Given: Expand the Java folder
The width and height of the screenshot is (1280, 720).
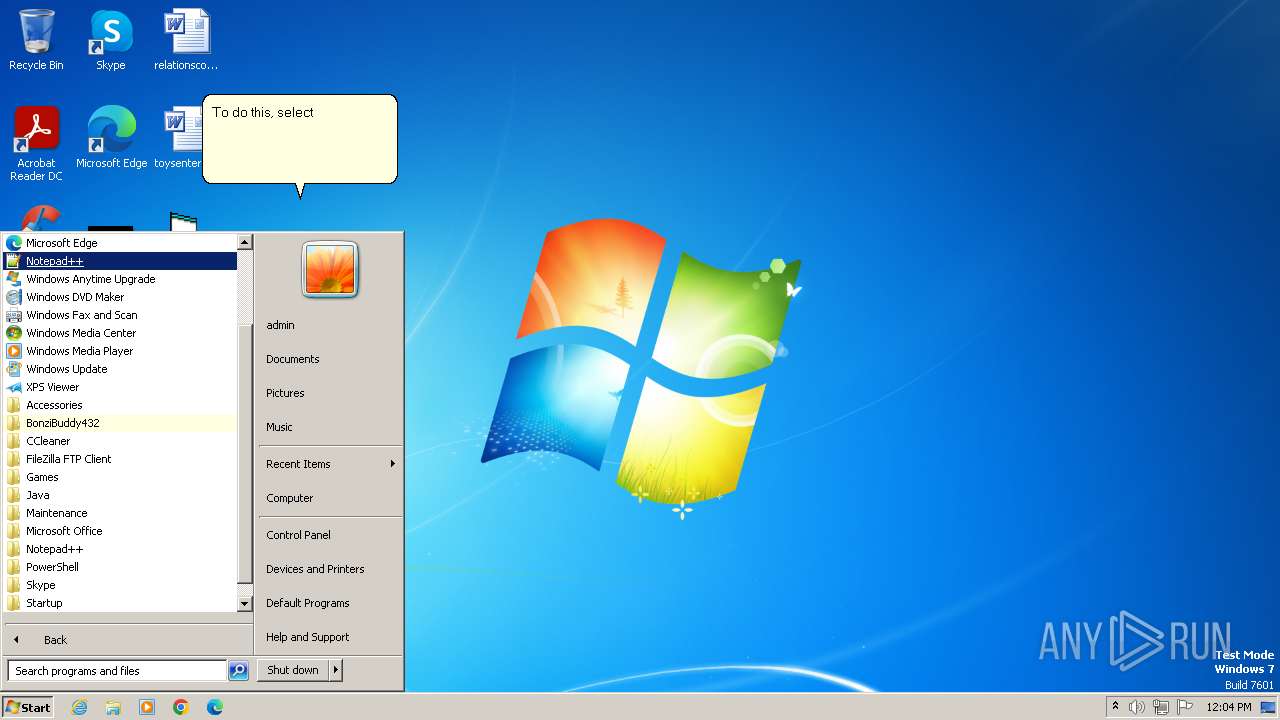Looking at the screenshot, I should (119, 495).
